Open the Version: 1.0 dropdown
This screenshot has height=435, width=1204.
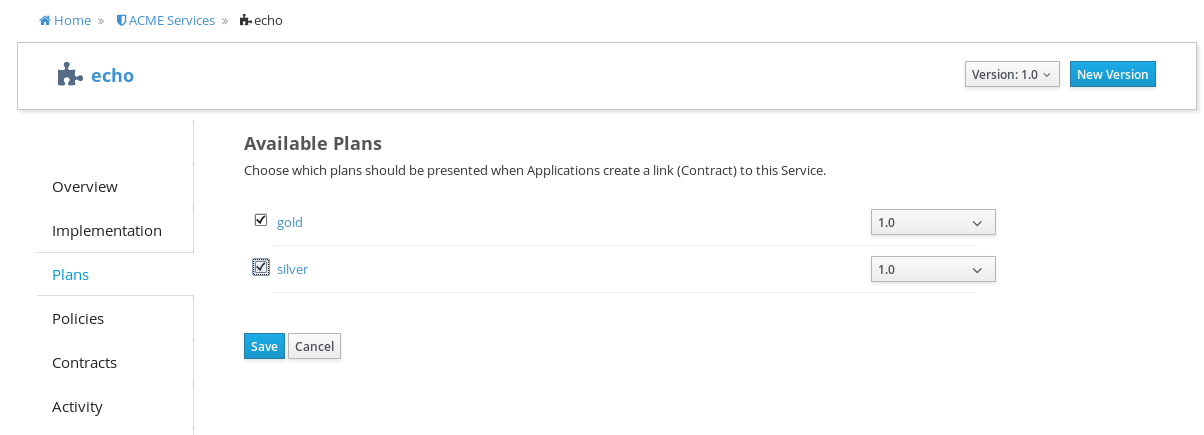point(1012,75)
